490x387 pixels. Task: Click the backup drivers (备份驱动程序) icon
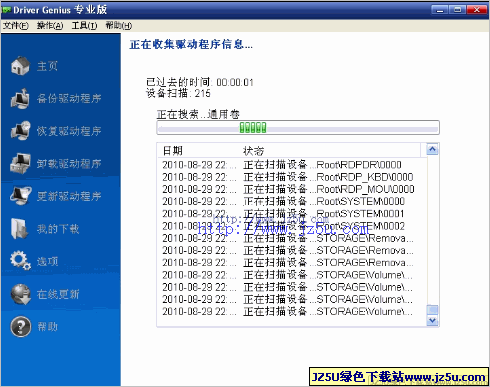point(20,98)
